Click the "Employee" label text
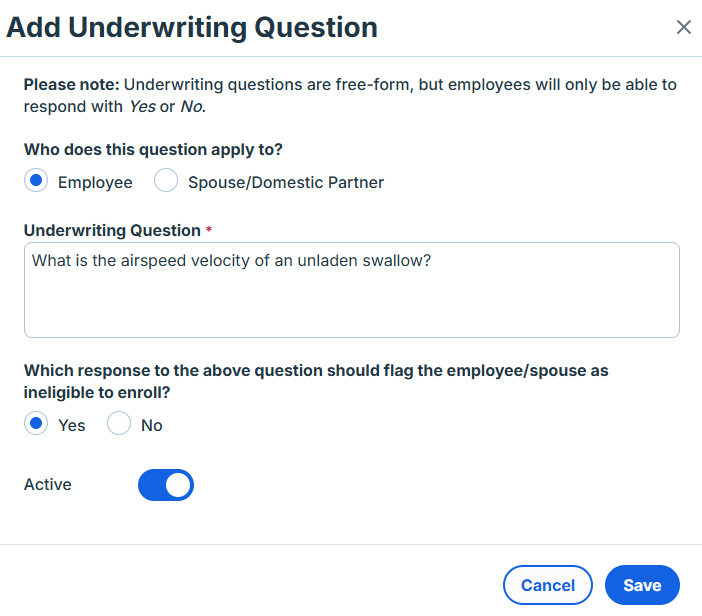 [95, 183]
